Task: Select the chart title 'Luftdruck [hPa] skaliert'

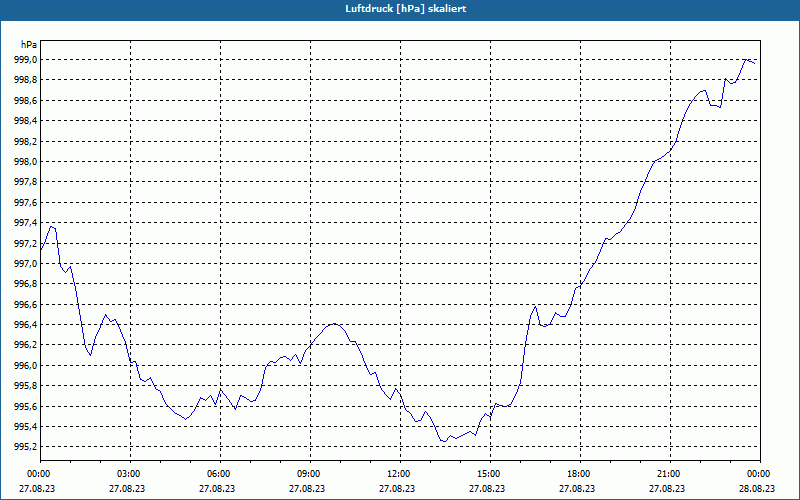Action: (x=406, y=9)
